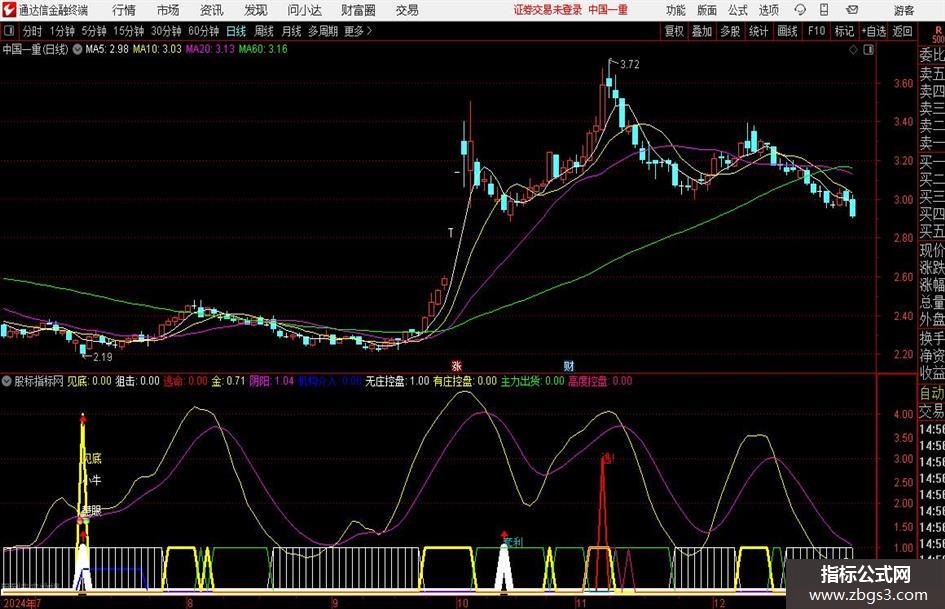The height and width of the screenshot is (609, 945).
Task: Open the 版面 menu
Action: [x=707, y=10]
